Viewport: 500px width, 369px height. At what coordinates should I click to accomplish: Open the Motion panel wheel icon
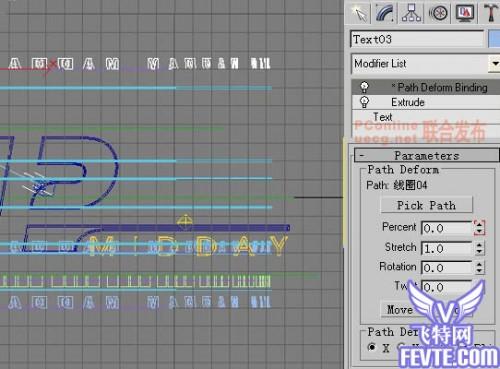click(438, 13)
